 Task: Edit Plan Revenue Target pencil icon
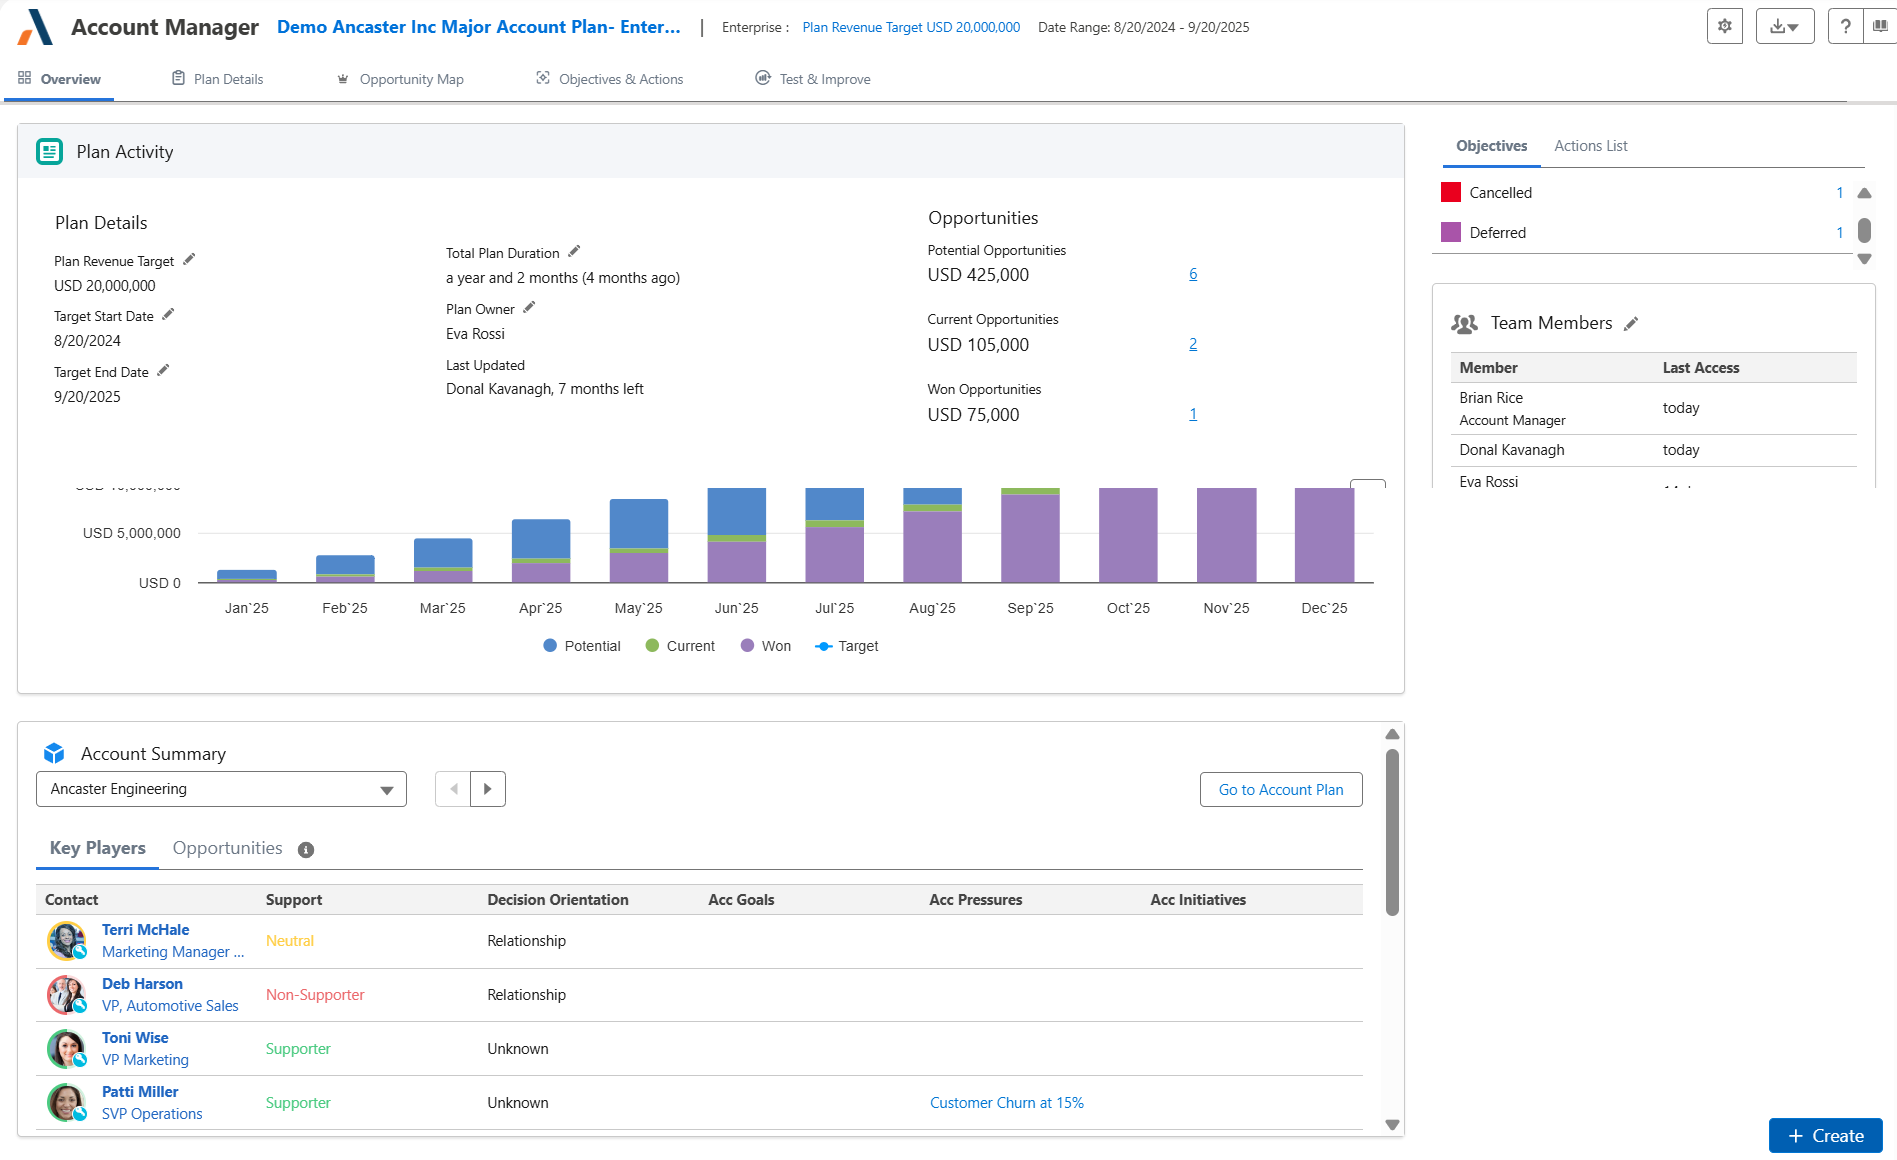(x=189, y=260)
